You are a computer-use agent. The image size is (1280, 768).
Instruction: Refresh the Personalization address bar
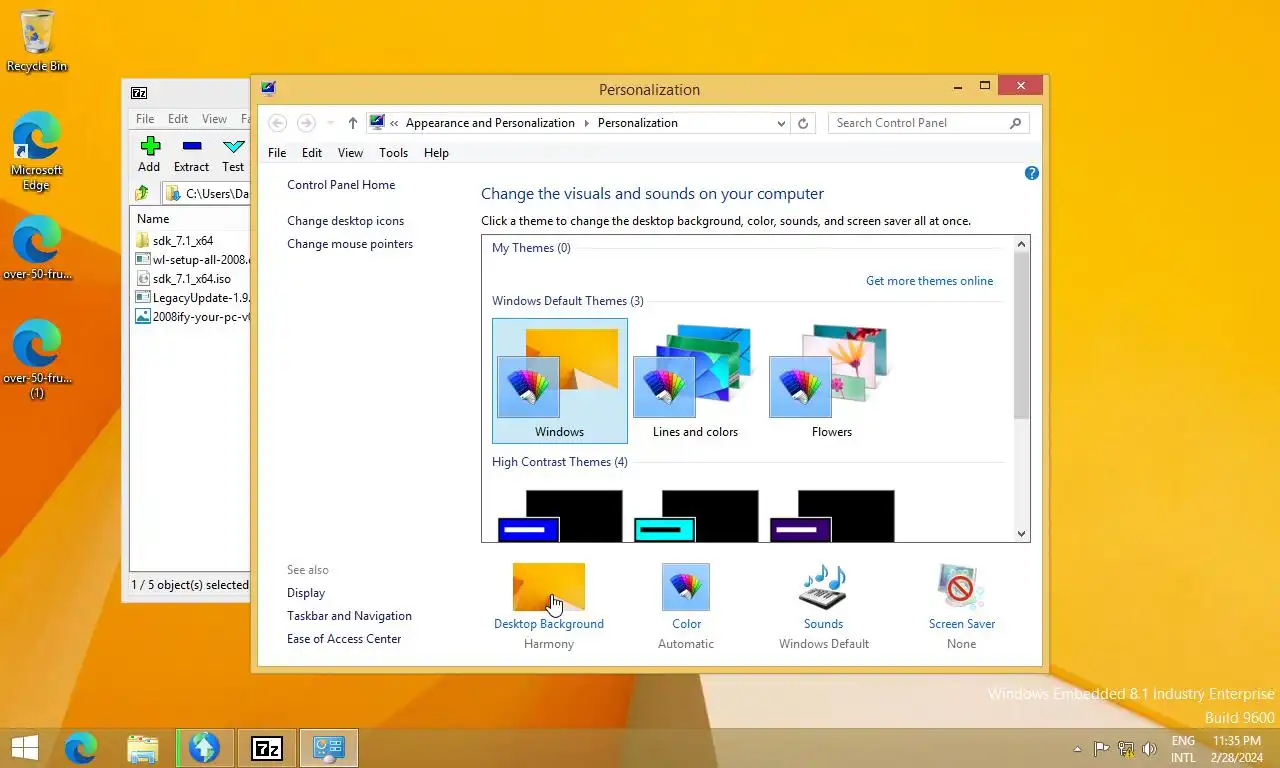click(803, 123)
